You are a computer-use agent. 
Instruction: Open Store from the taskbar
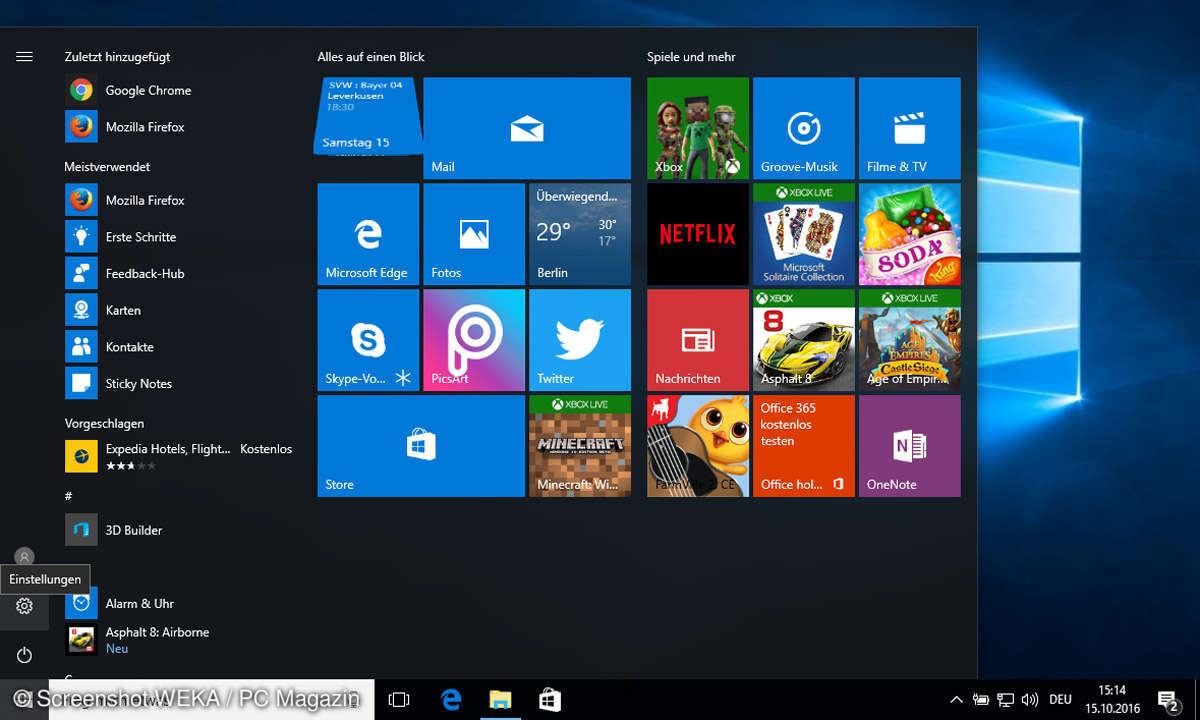click(549, 700)
